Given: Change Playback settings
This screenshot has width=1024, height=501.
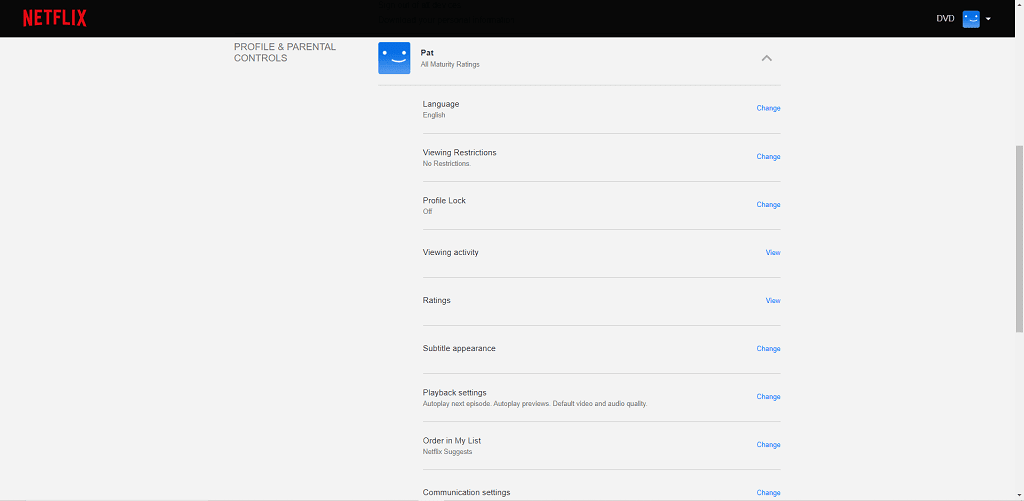Looking at the screenshot, I should click(768, 396).
